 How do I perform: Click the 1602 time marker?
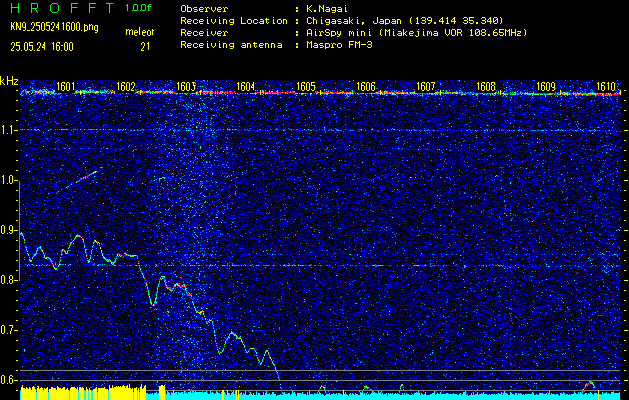click(x=126, y=87)
